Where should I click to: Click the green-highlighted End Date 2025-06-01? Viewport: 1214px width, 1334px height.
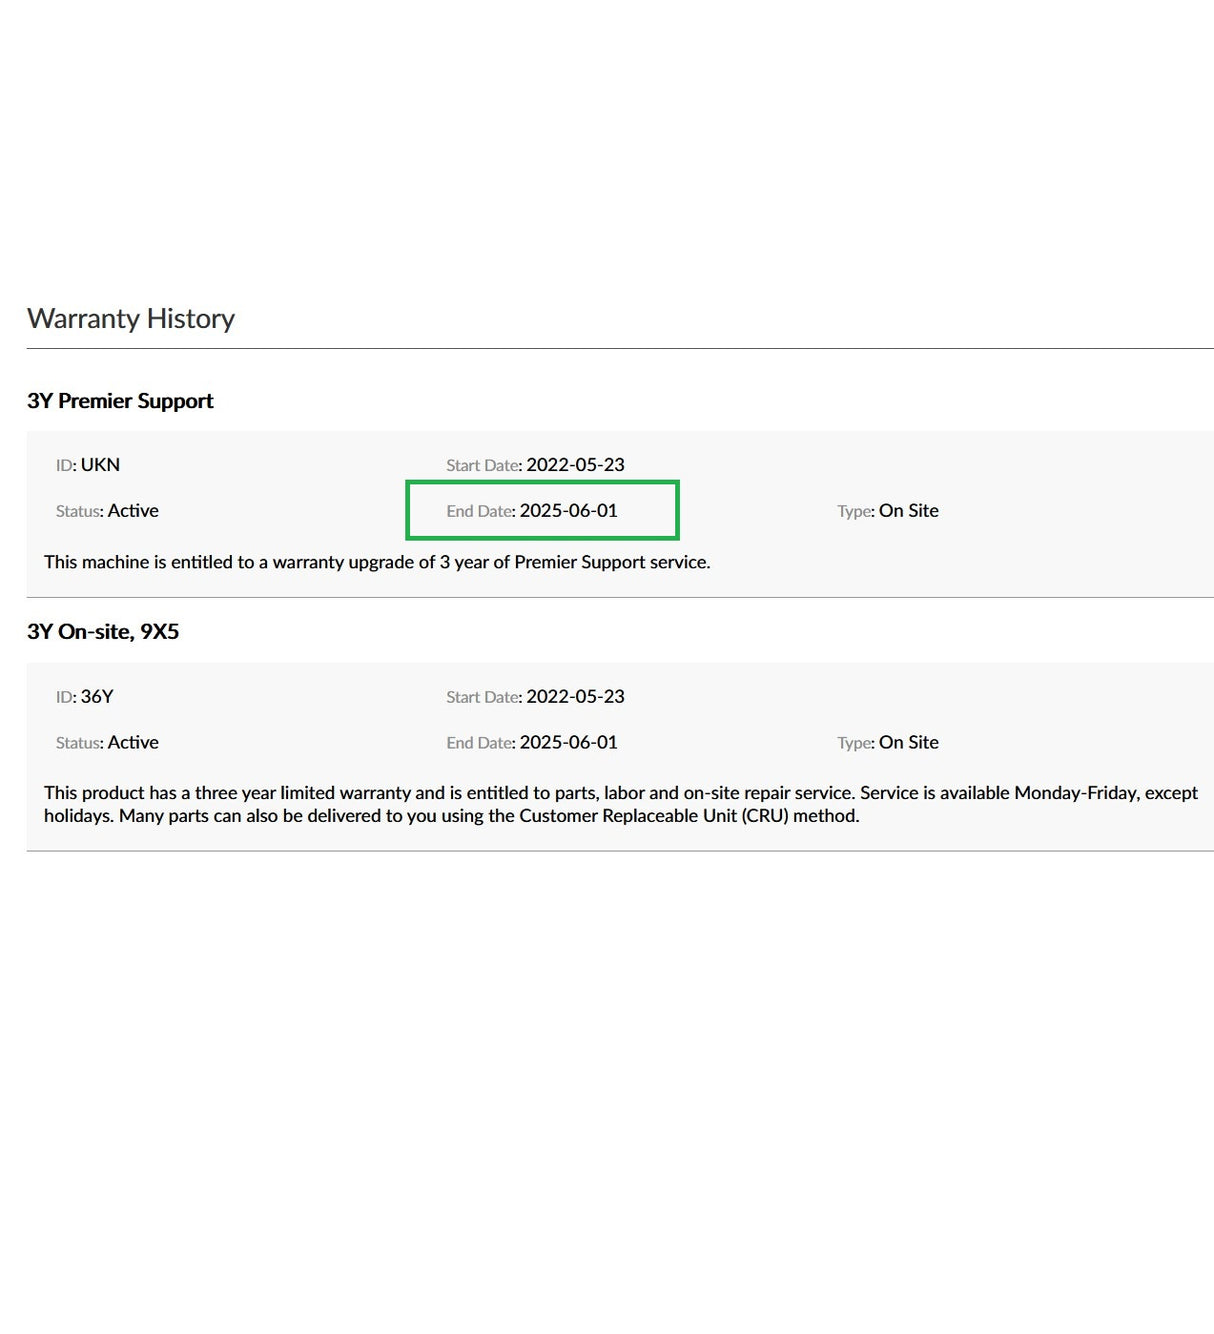coord(568,511)
